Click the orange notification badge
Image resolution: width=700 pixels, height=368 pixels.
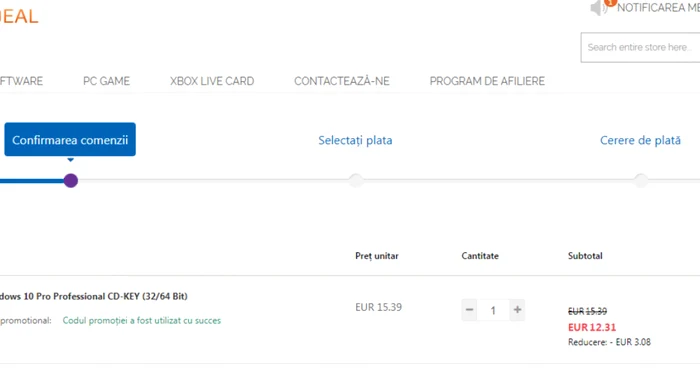tap(610, 2)
